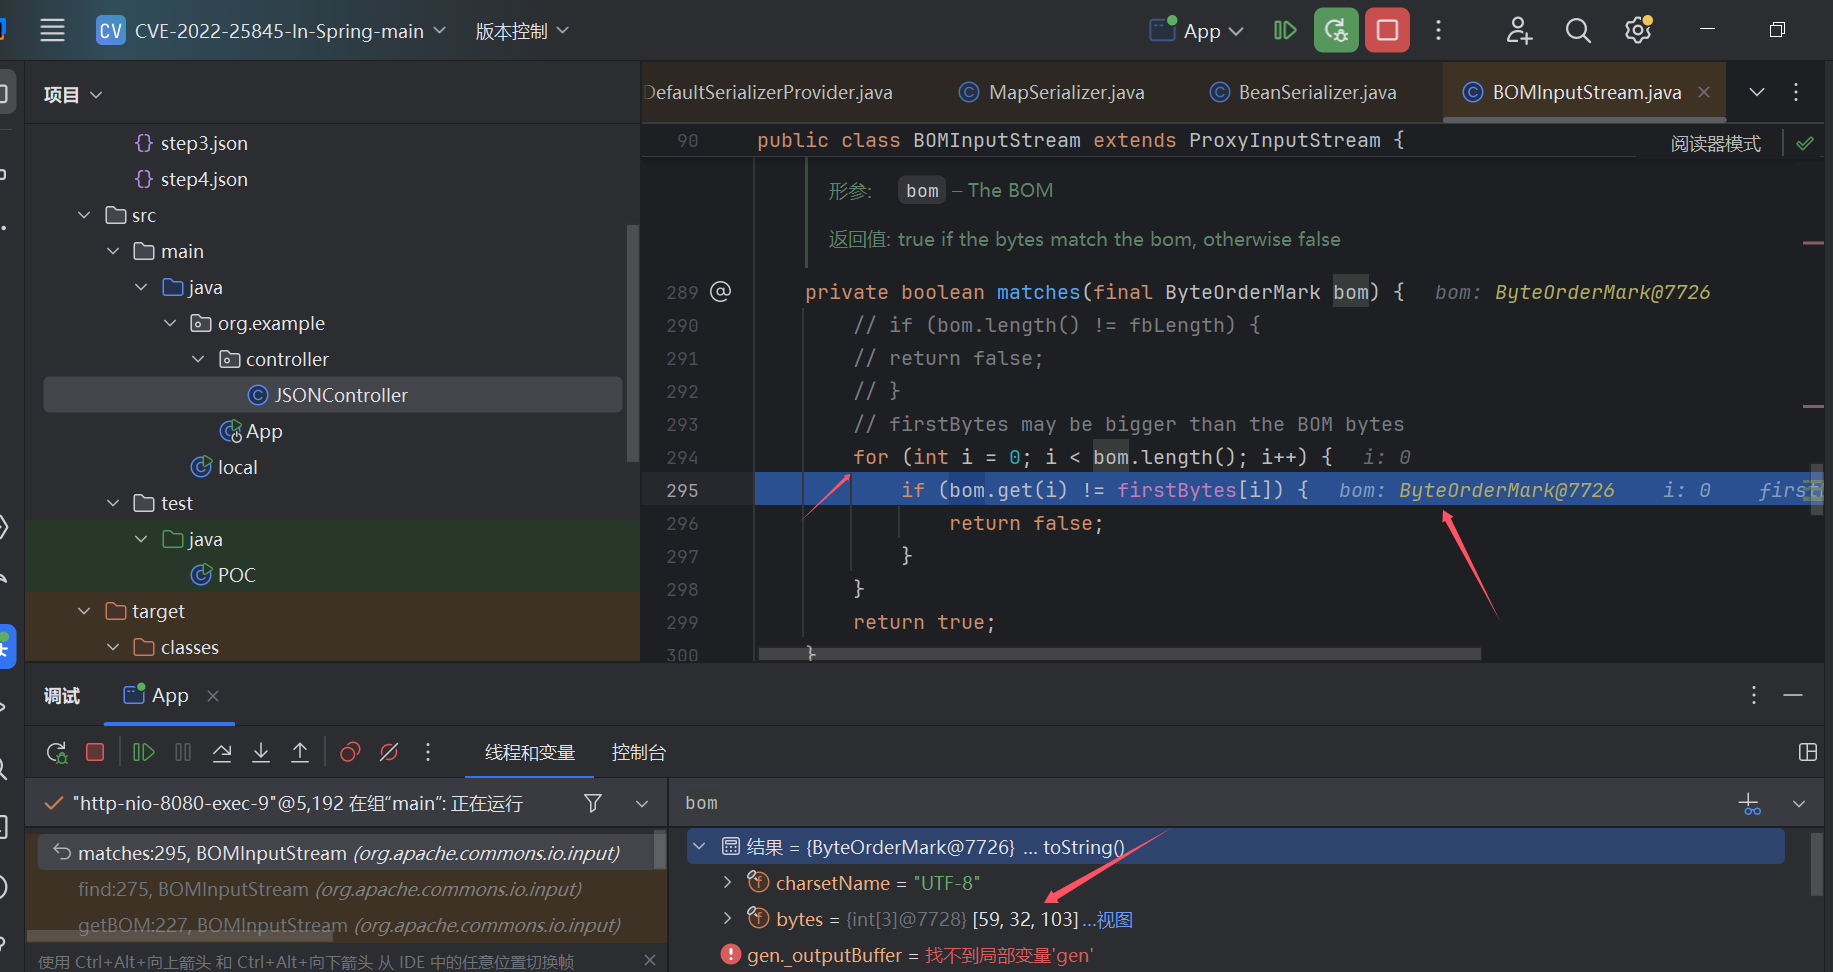Close the BOMInputStream.java tab

click(1704, 92)
